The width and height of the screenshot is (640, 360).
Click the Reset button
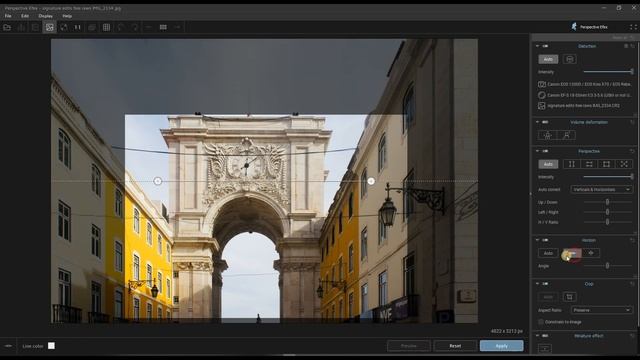[x=455, y=346]
